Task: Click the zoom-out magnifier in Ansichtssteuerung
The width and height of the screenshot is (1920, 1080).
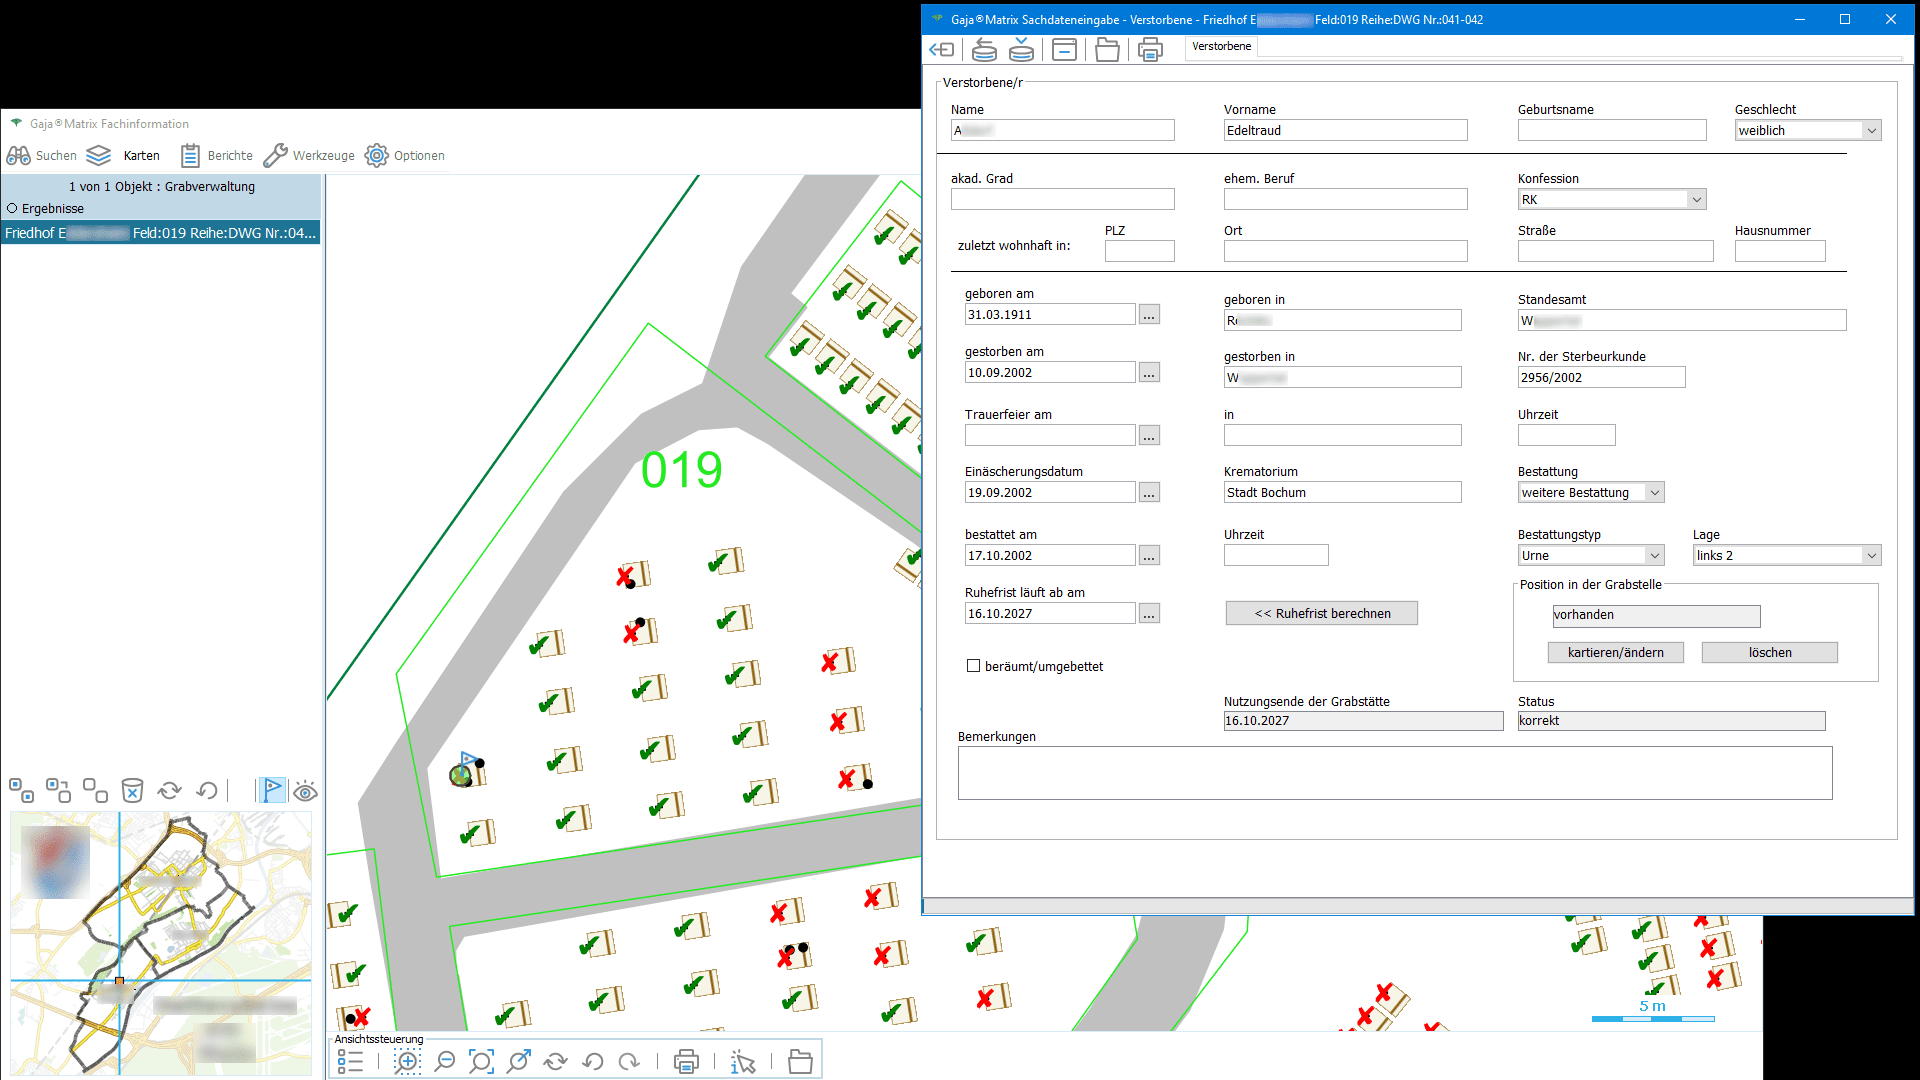Action: (x=445, y=1062)
